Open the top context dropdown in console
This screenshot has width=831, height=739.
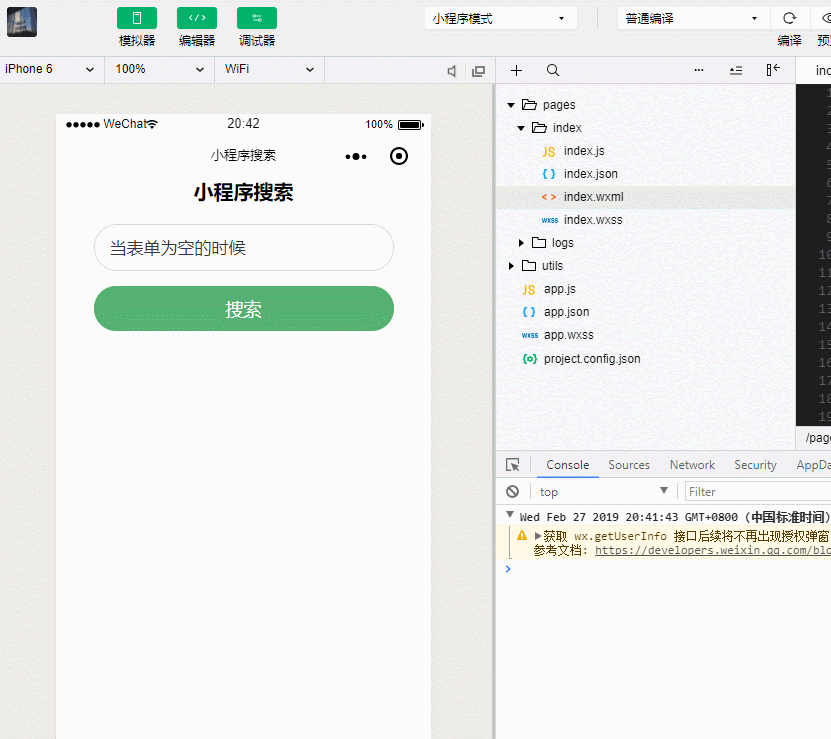point(603,491)
